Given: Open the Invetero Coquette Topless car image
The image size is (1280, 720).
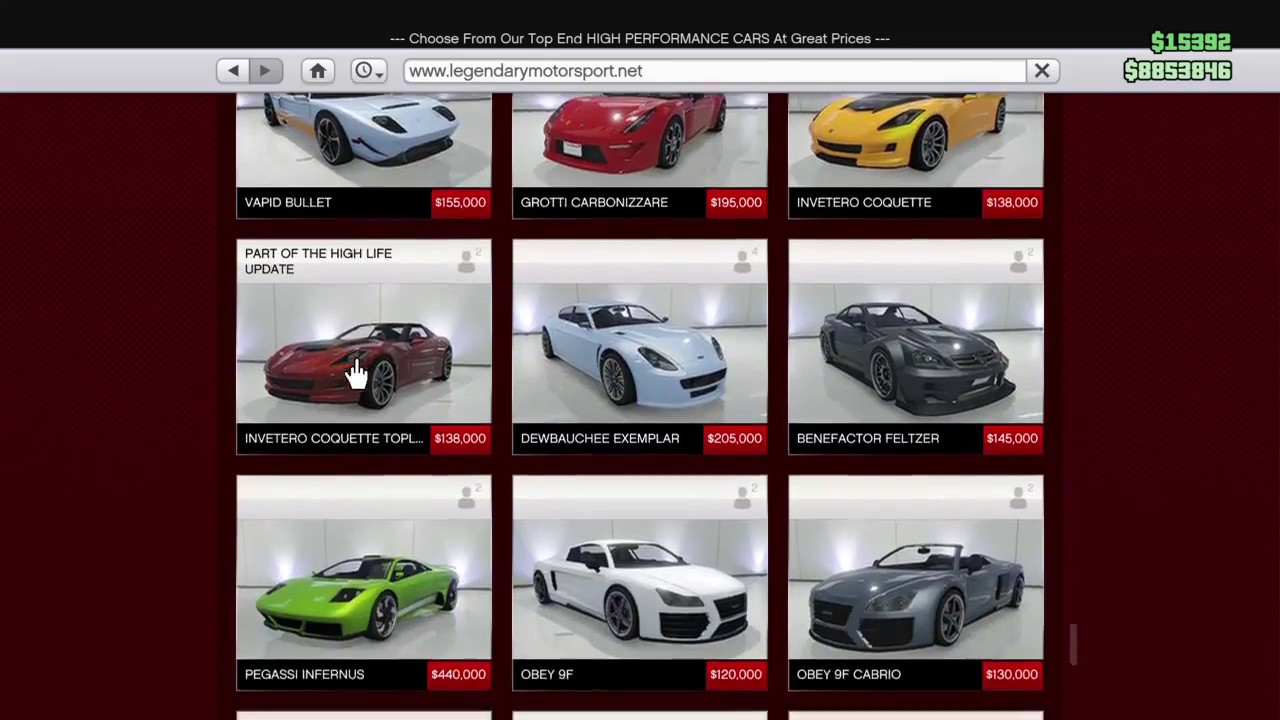Looking at the screenshot, I should 364,353.
